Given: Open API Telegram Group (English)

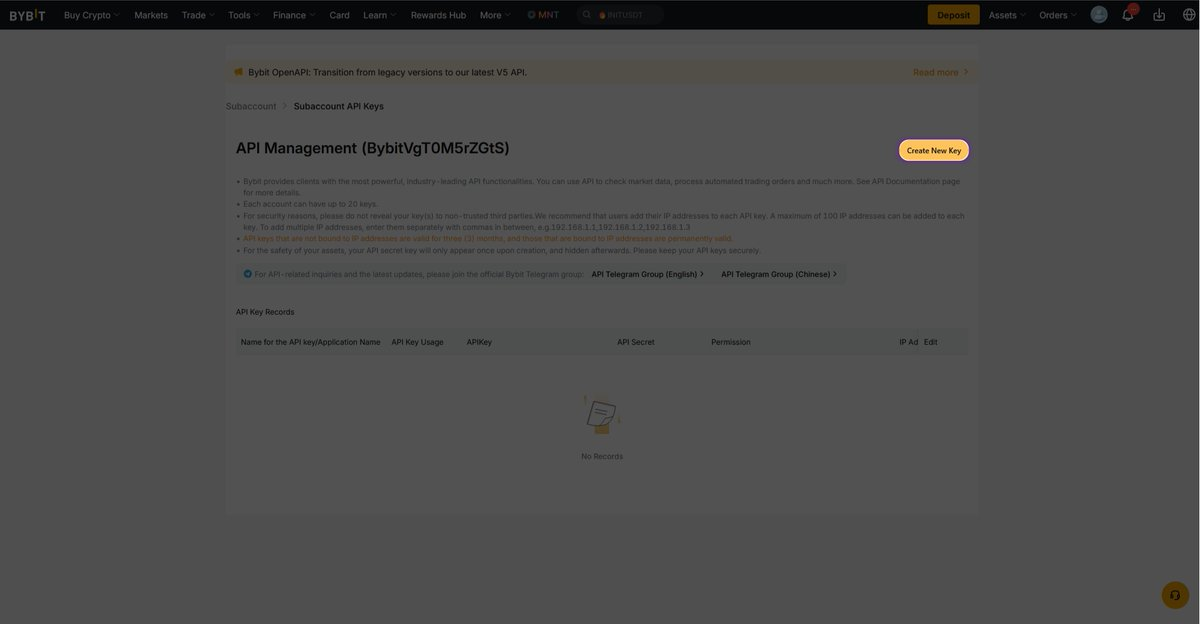Looking at the screenshot, I should [647, 274].
